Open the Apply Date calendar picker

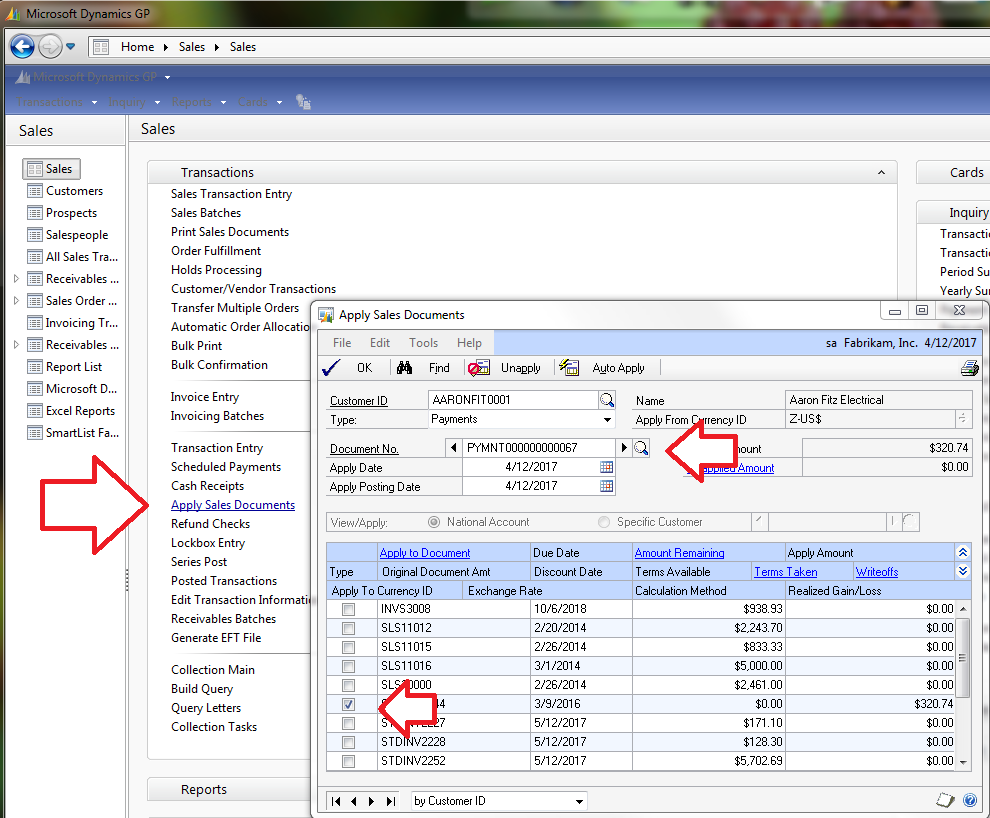(x=606, y=467)
